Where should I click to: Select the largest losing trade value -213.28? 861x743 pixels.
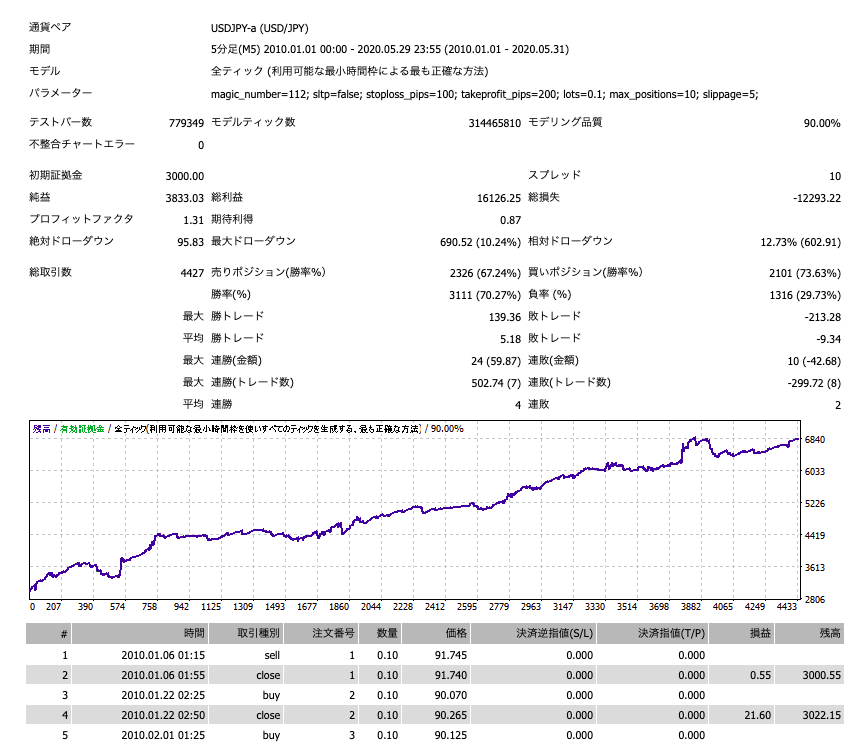tap(823, 317)
